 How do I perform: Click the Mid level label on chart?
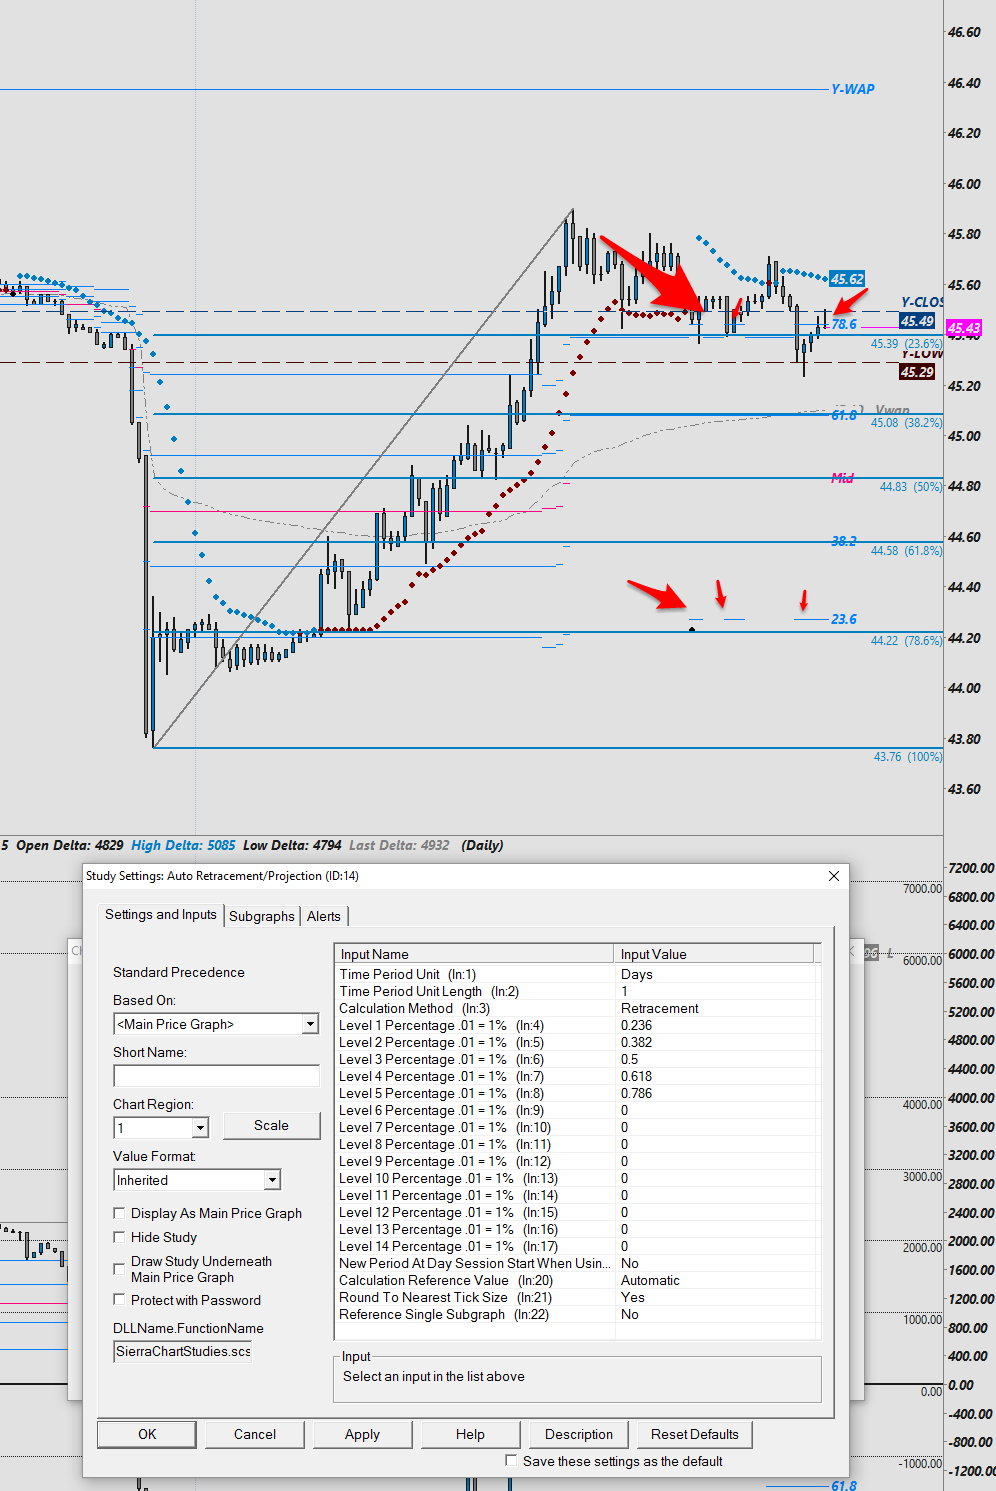843,478
